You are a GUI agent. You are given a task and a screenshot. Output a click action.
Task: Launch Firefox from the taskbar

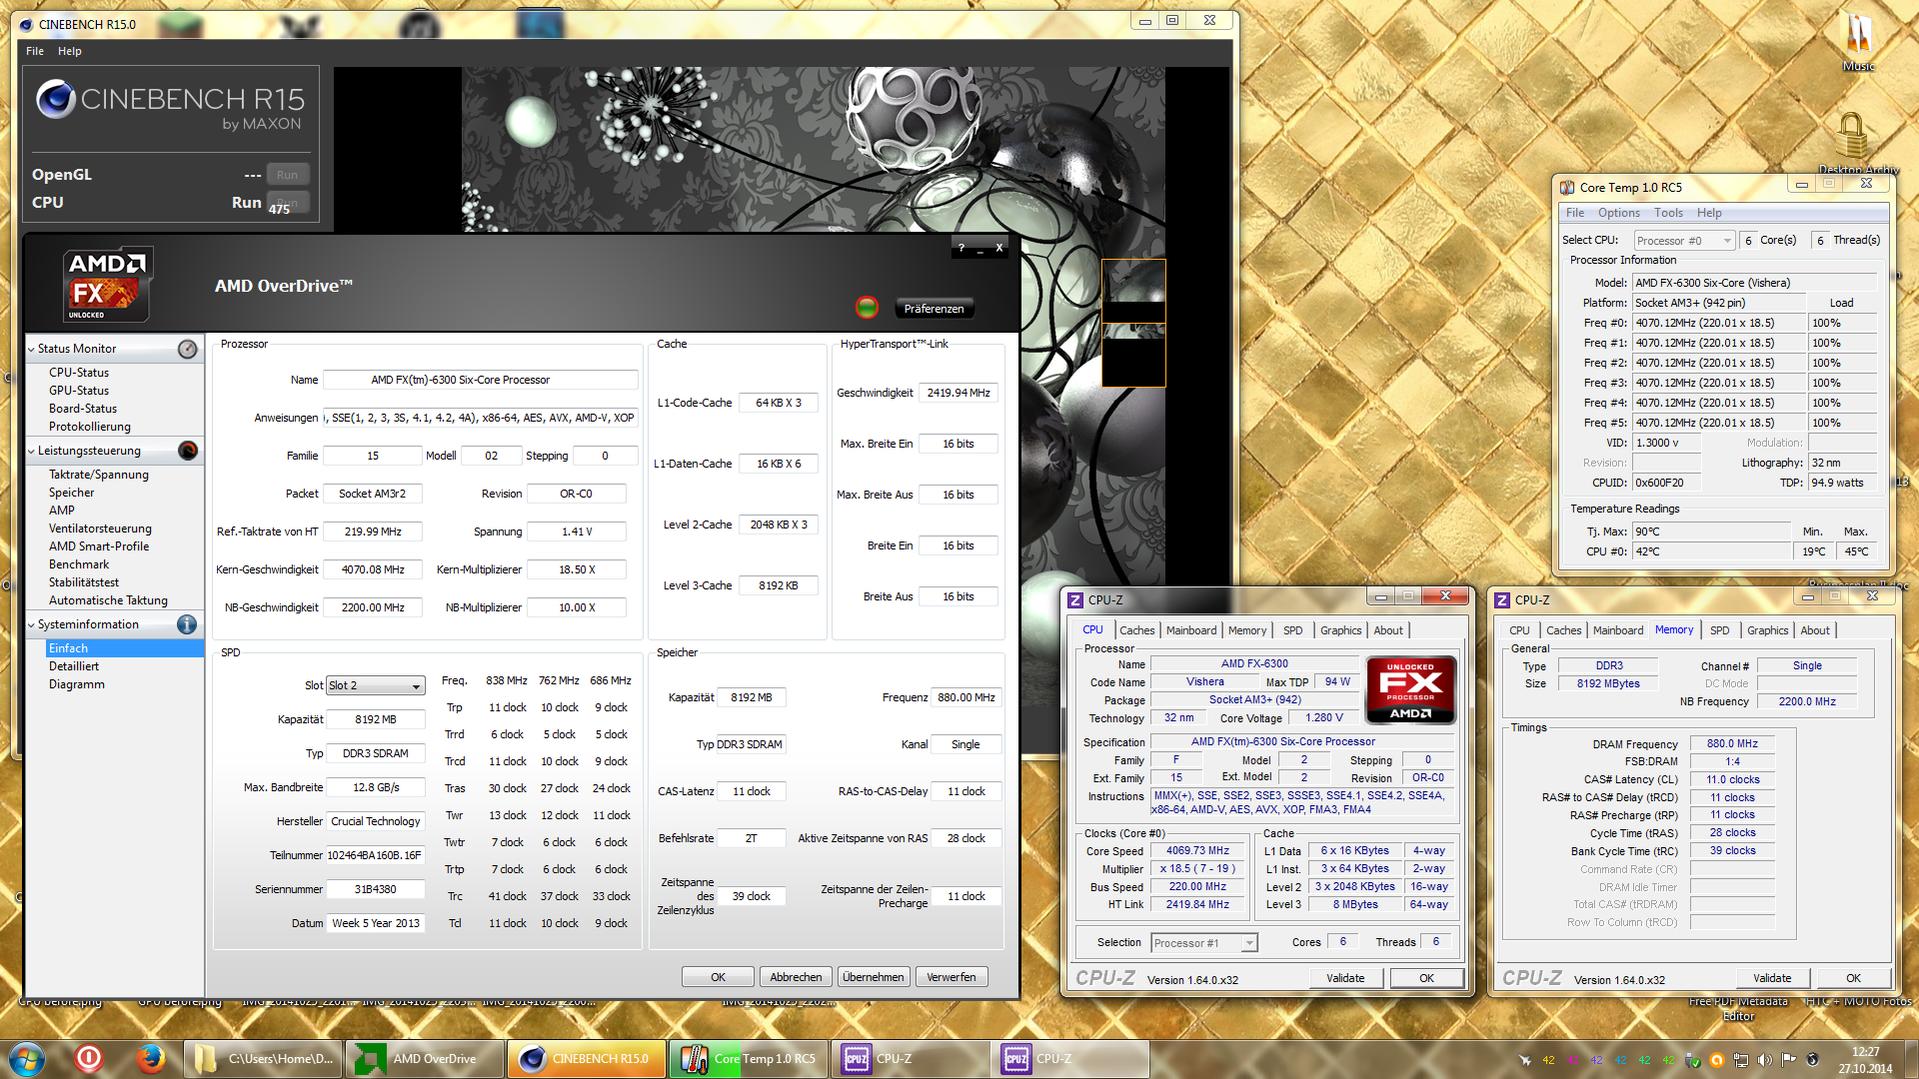tap(151, 1058)
